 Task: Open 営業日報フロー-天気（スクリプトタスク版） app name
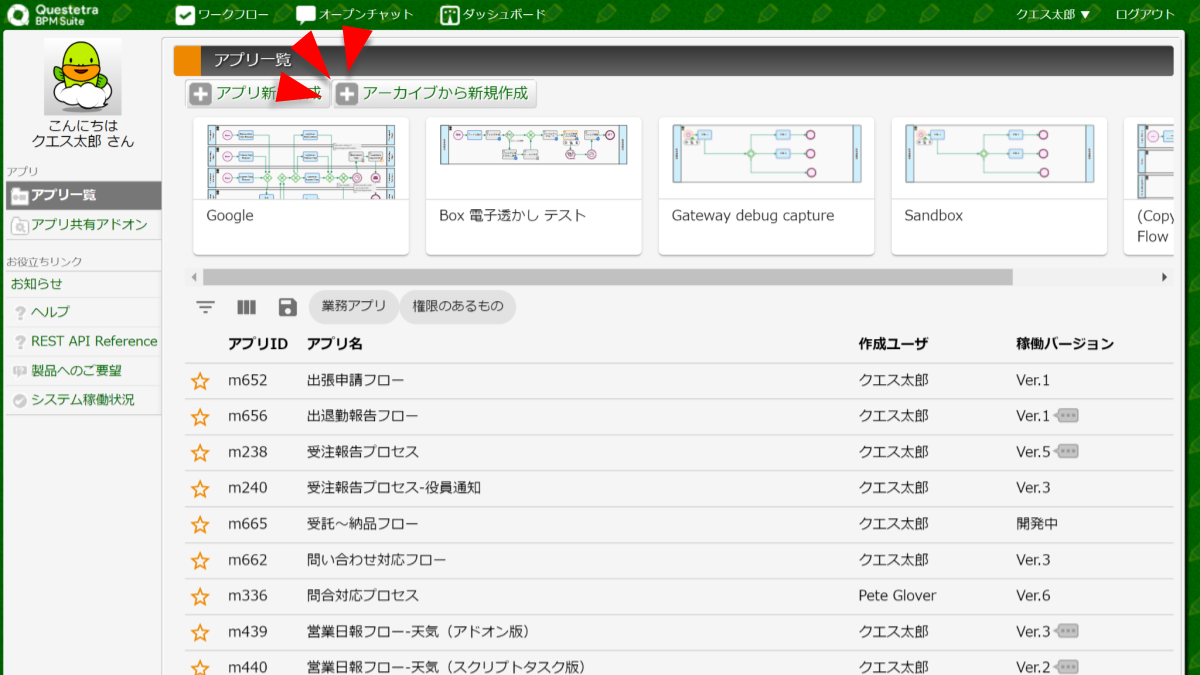[446, 667]
